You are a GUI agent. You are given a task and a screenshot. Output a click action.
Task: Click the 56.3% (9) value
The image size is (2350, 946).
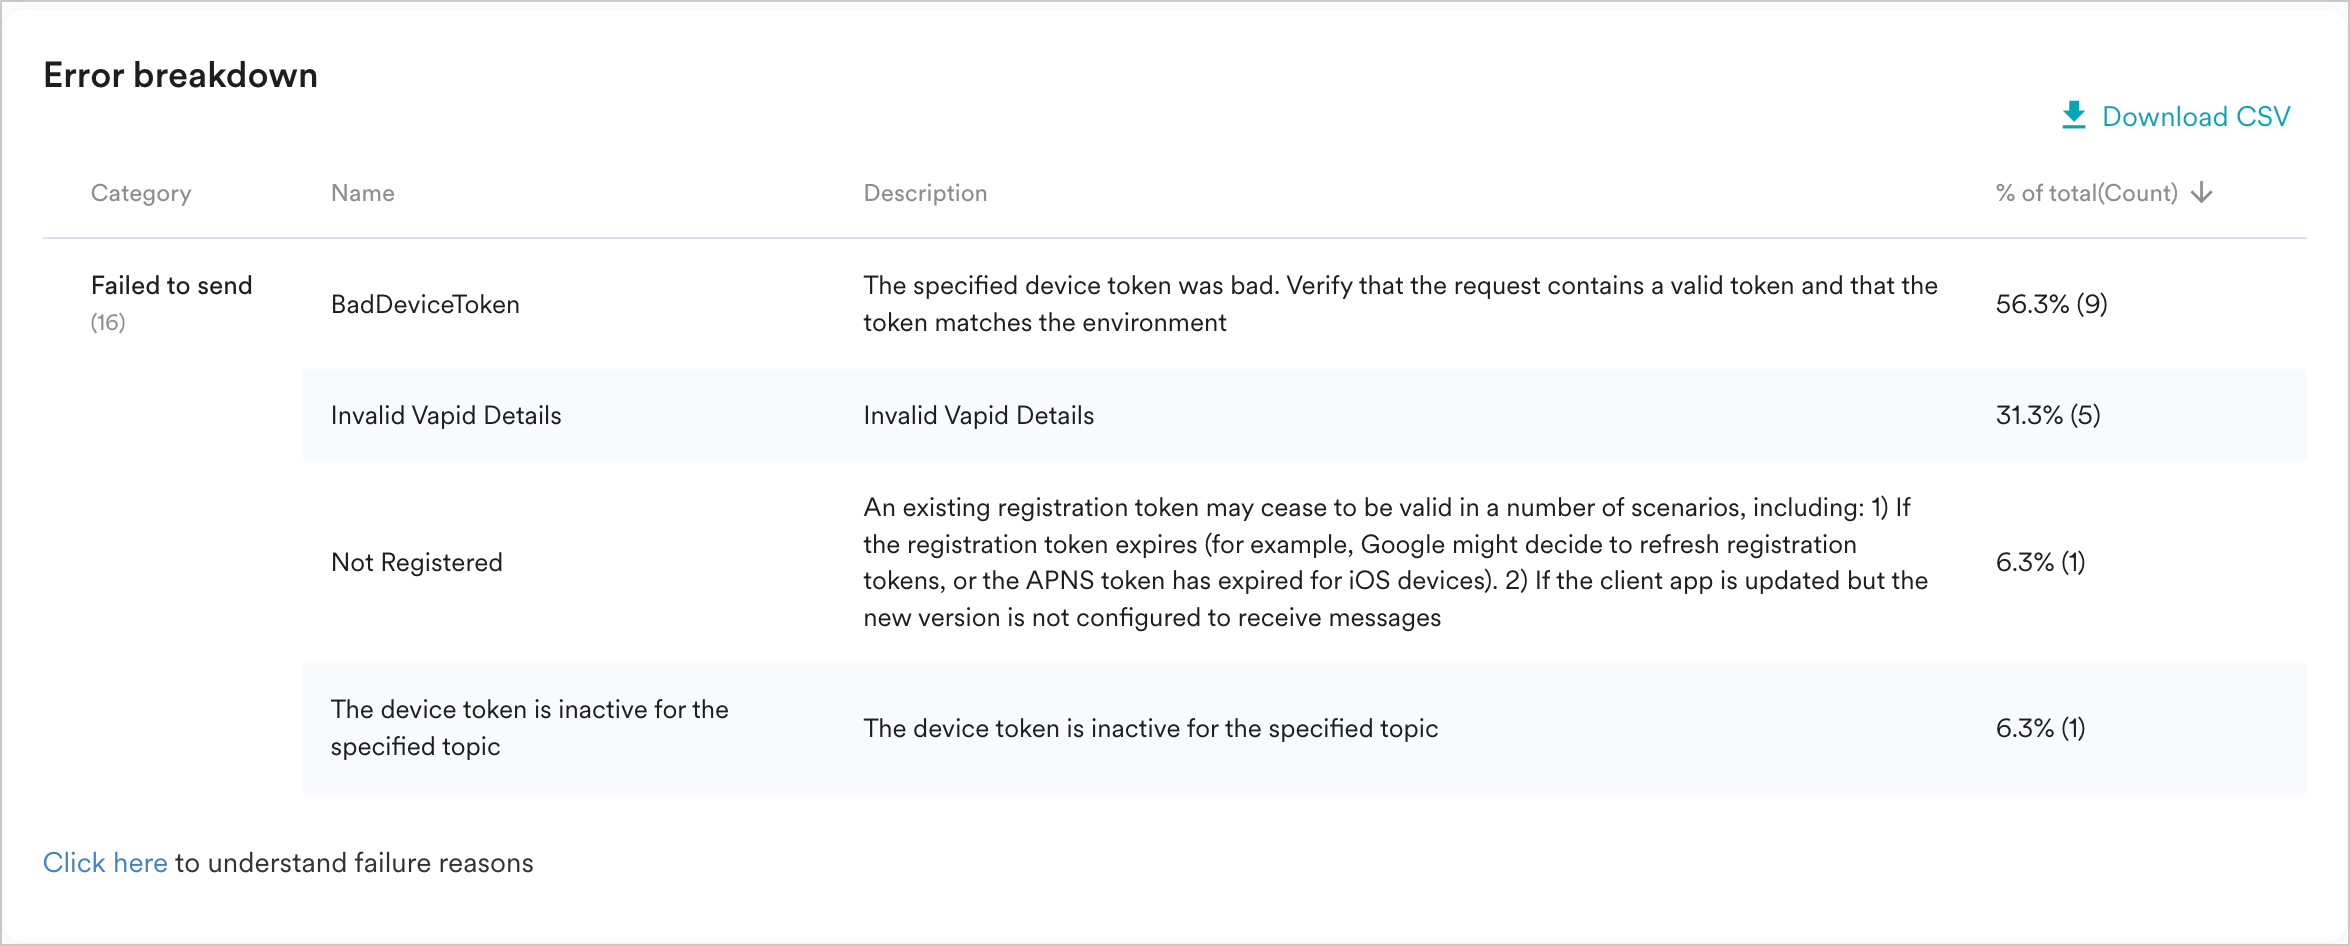pyautogui.click(x=2051, y=304)
